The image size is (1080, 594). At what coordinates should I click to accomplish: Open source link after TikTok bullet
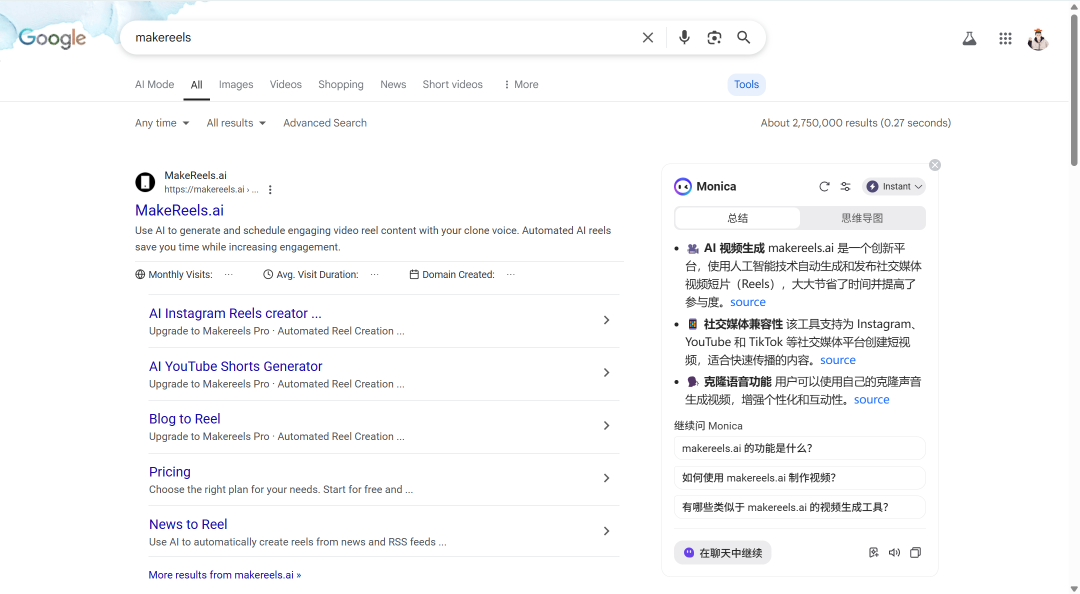pyautogui.click(x=838, y=360)
